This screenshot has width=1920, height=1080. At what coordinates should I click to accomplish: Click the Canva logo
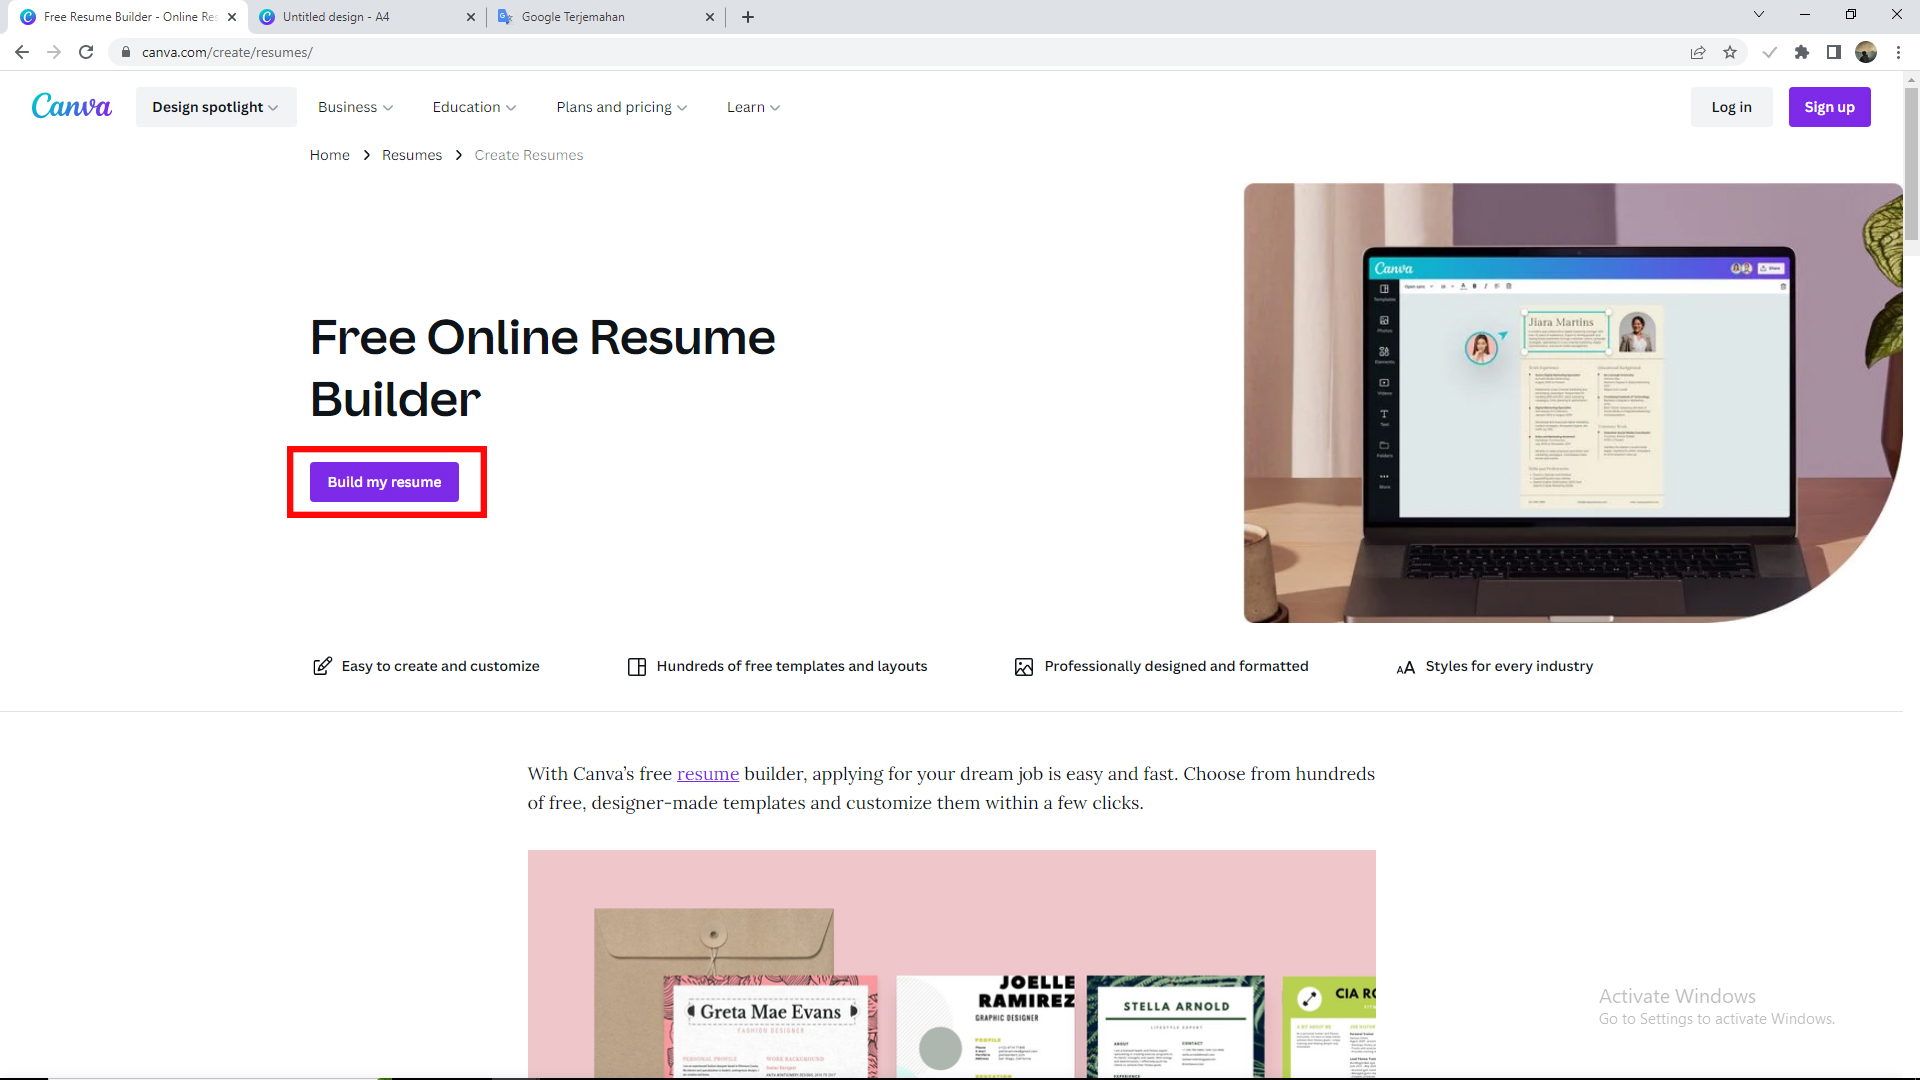pos(71,106)
